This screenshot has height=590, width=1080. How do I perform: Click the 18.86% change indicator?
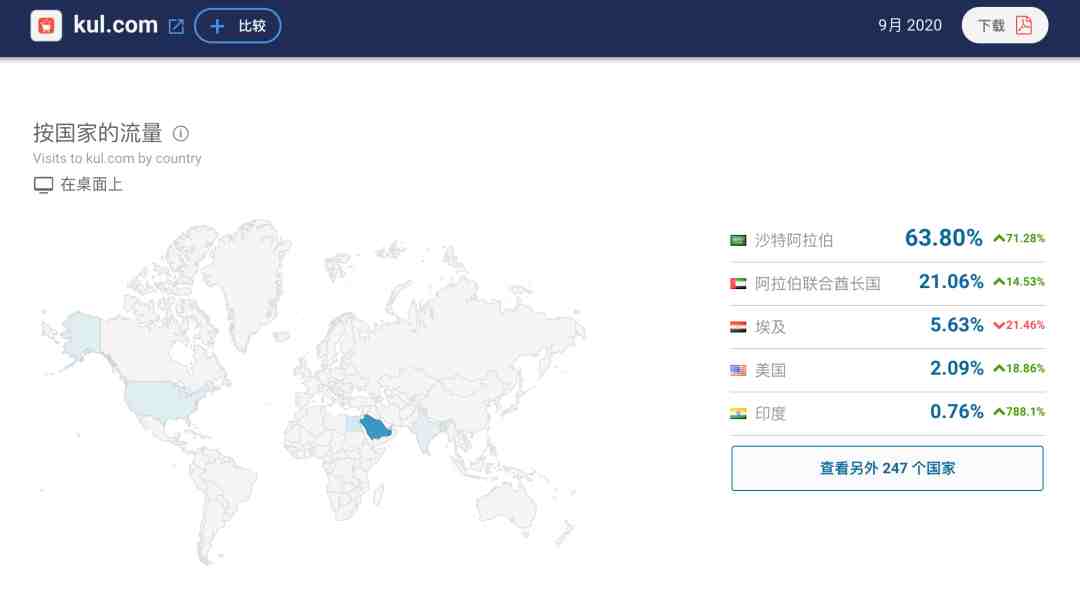click(x=1019, y=368)
